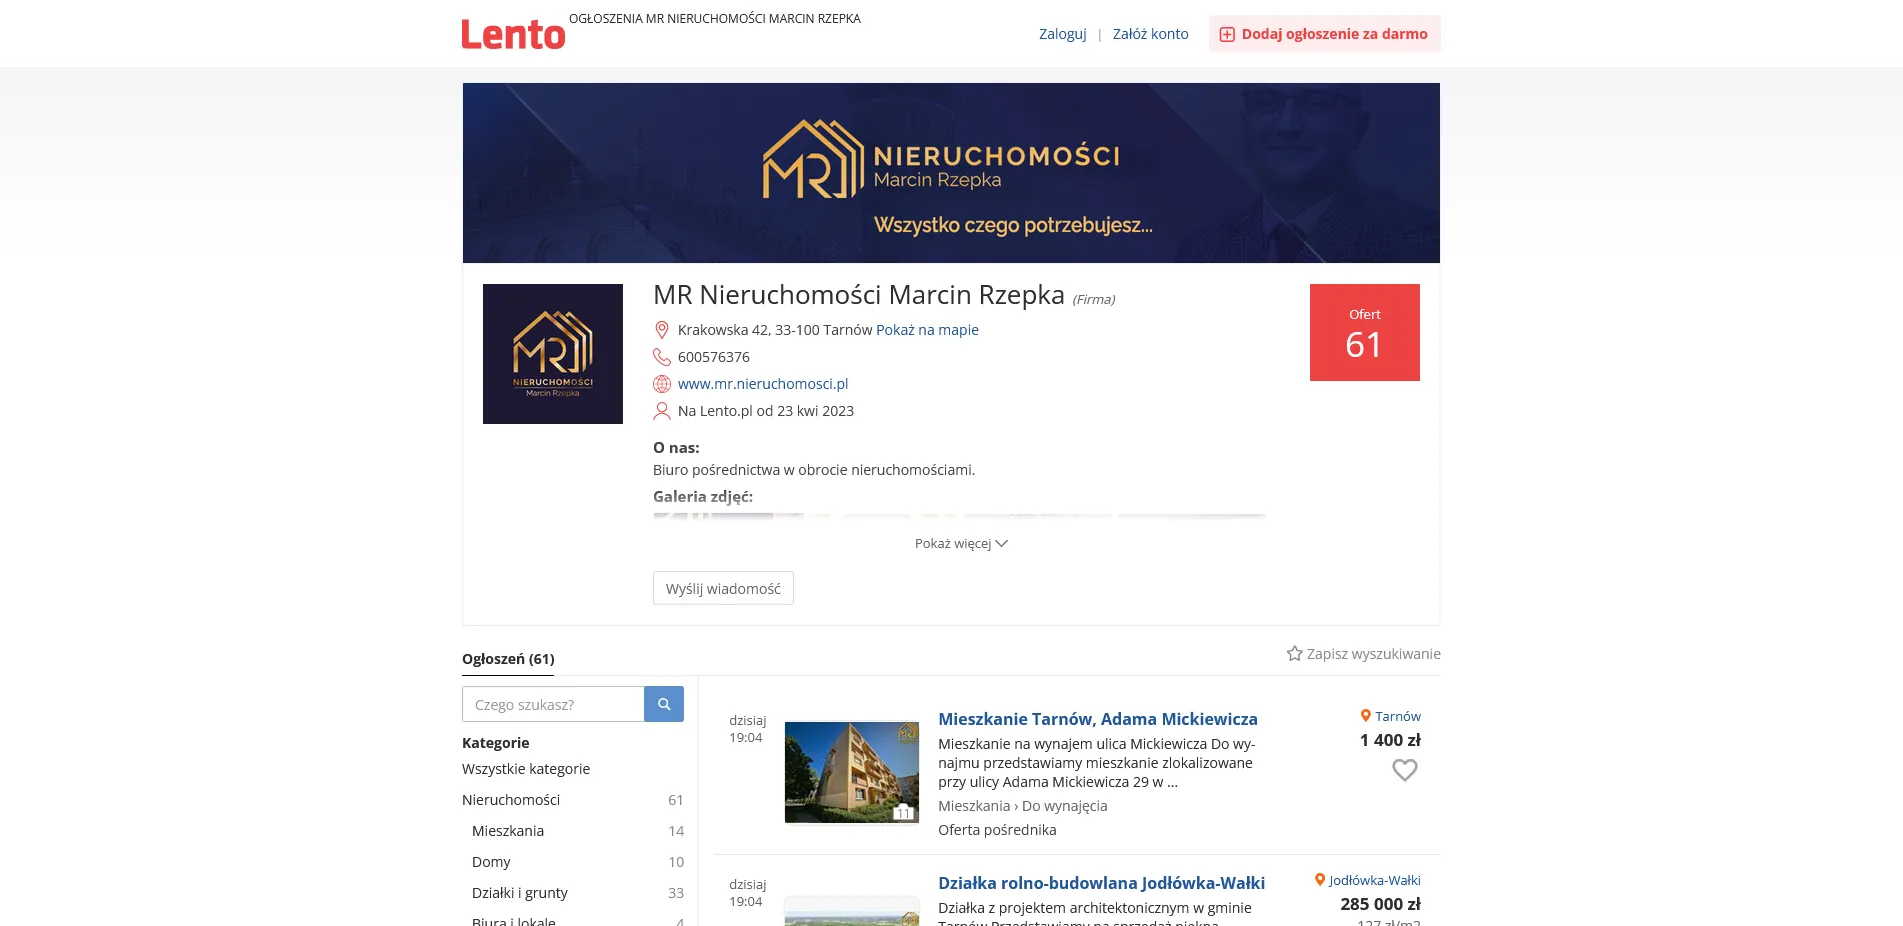Click the Jodłówka-Wałki location link
The image size is (1903, 926).
coord(1375,880)
